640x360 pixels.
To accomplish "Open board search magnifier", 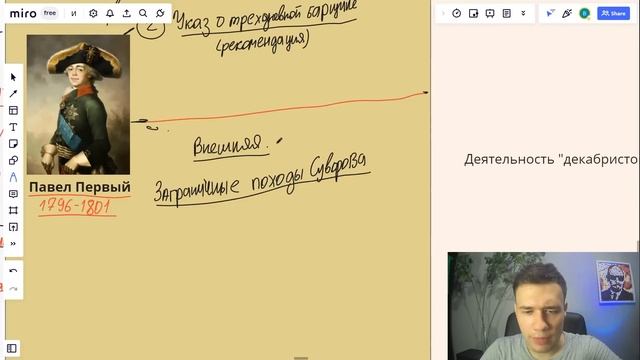I will [143, 13].
